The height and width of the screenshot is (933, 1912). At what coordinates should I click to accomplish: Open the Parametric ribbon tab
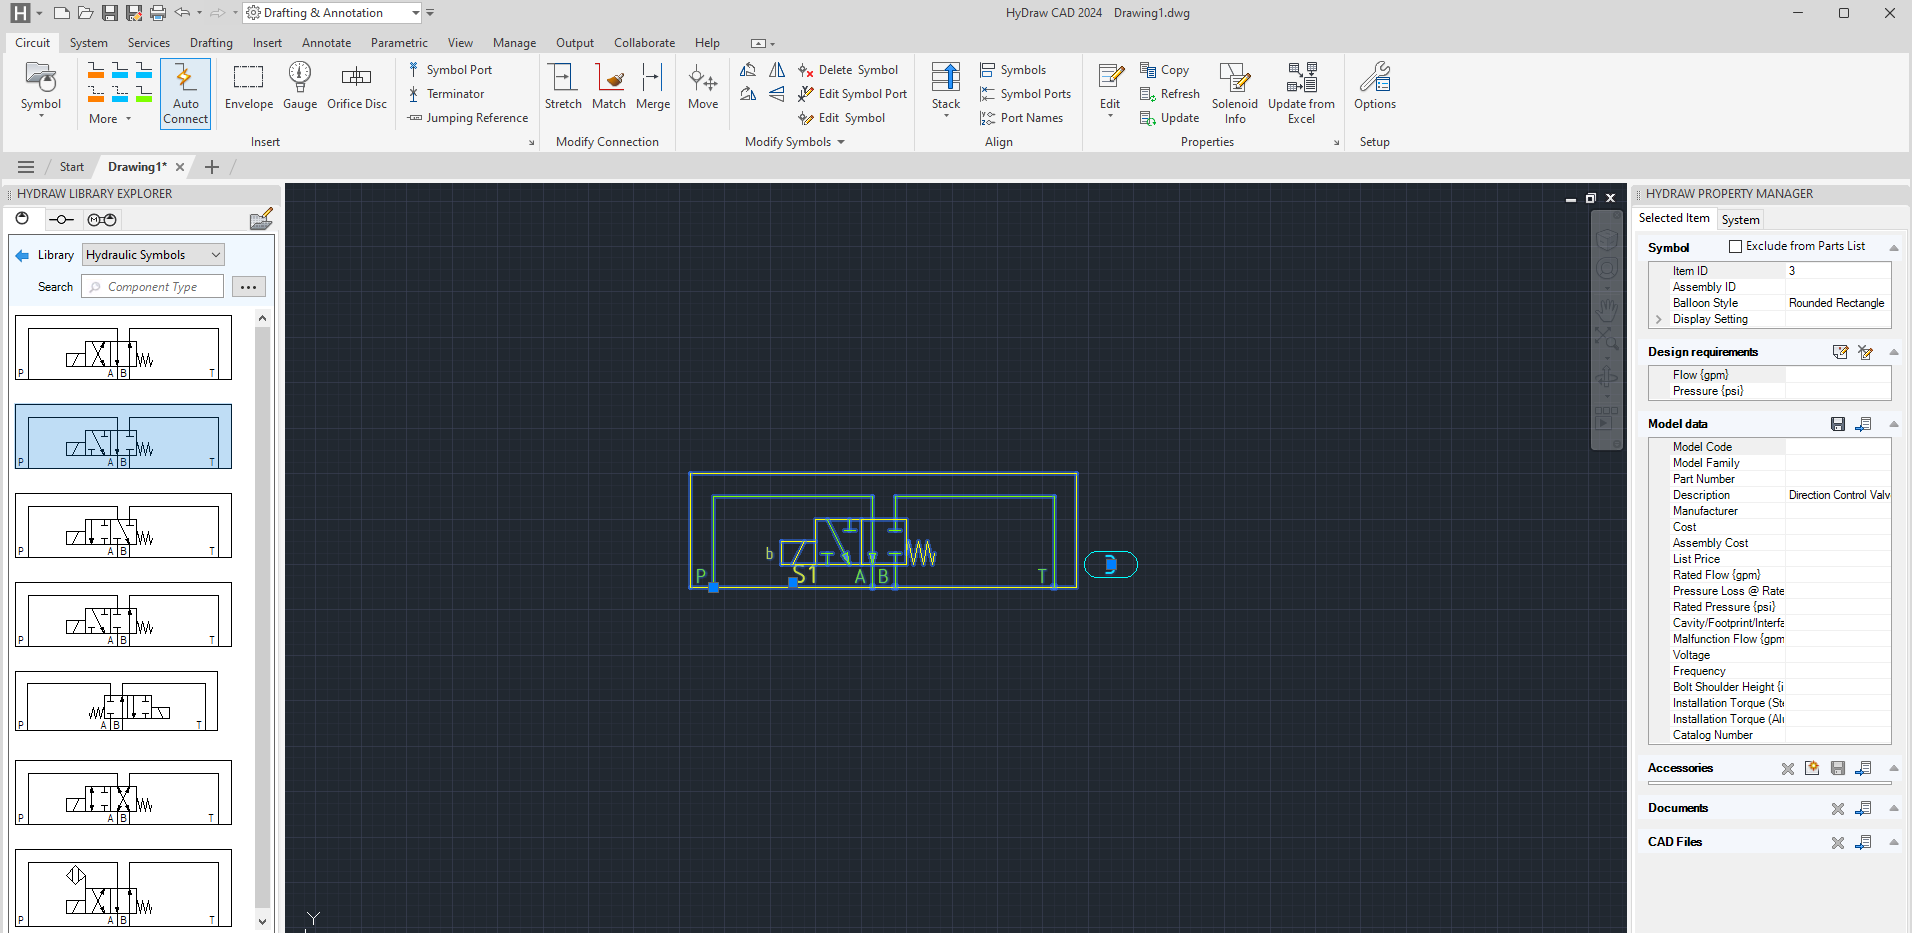[x=399, y=43]
